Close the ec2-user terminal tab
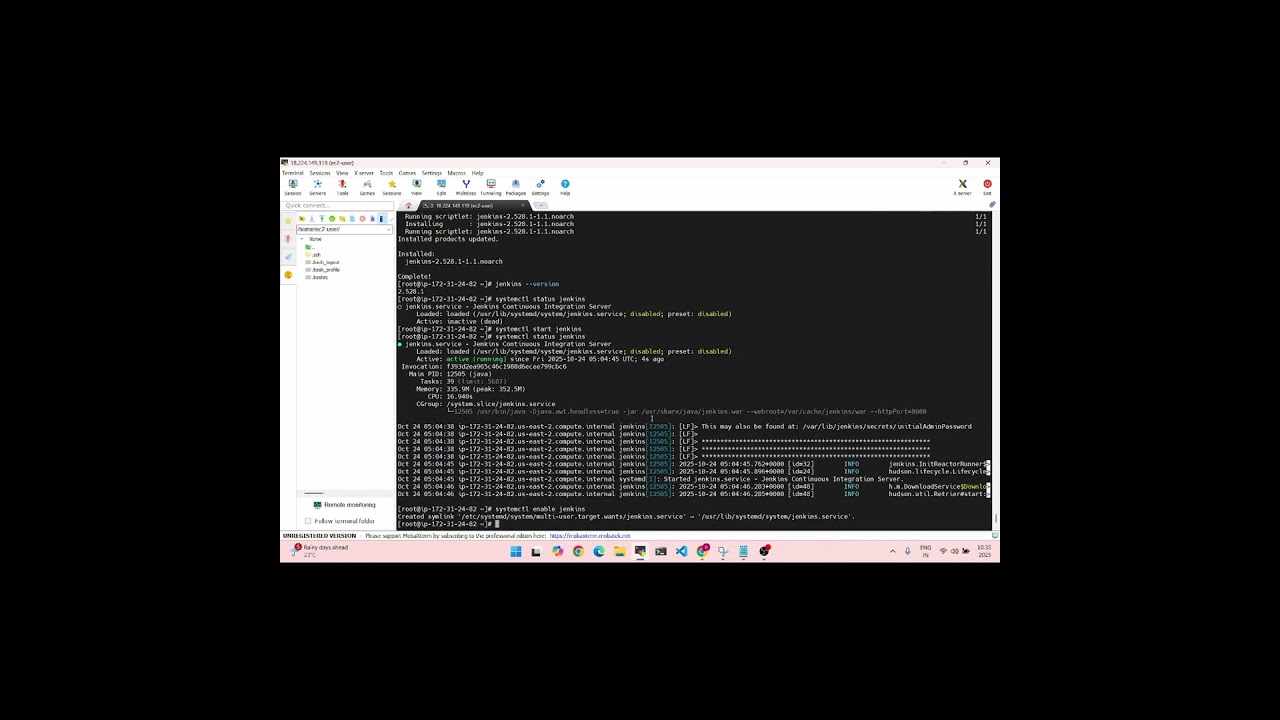The height and width of the screenshot is (720, 1280). tap(523, 205)
